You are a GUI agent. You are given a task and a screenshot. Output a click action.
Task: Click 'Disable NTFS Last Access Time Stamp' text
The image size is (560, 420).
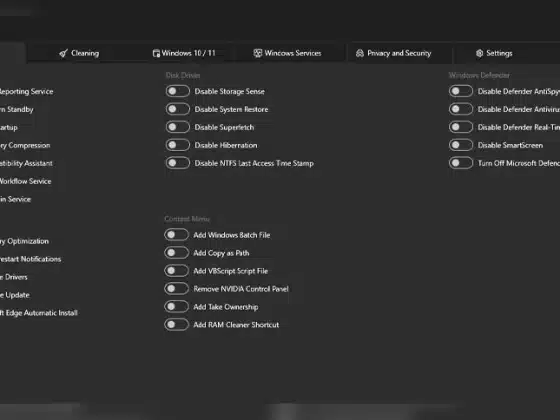pyautogui.click(x=254, y=163)
